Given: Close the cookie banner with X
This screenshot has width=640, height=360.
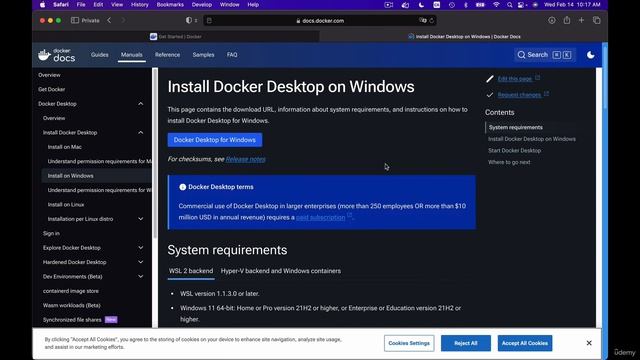Looking at the screenshot, I should tap(589, 343).
